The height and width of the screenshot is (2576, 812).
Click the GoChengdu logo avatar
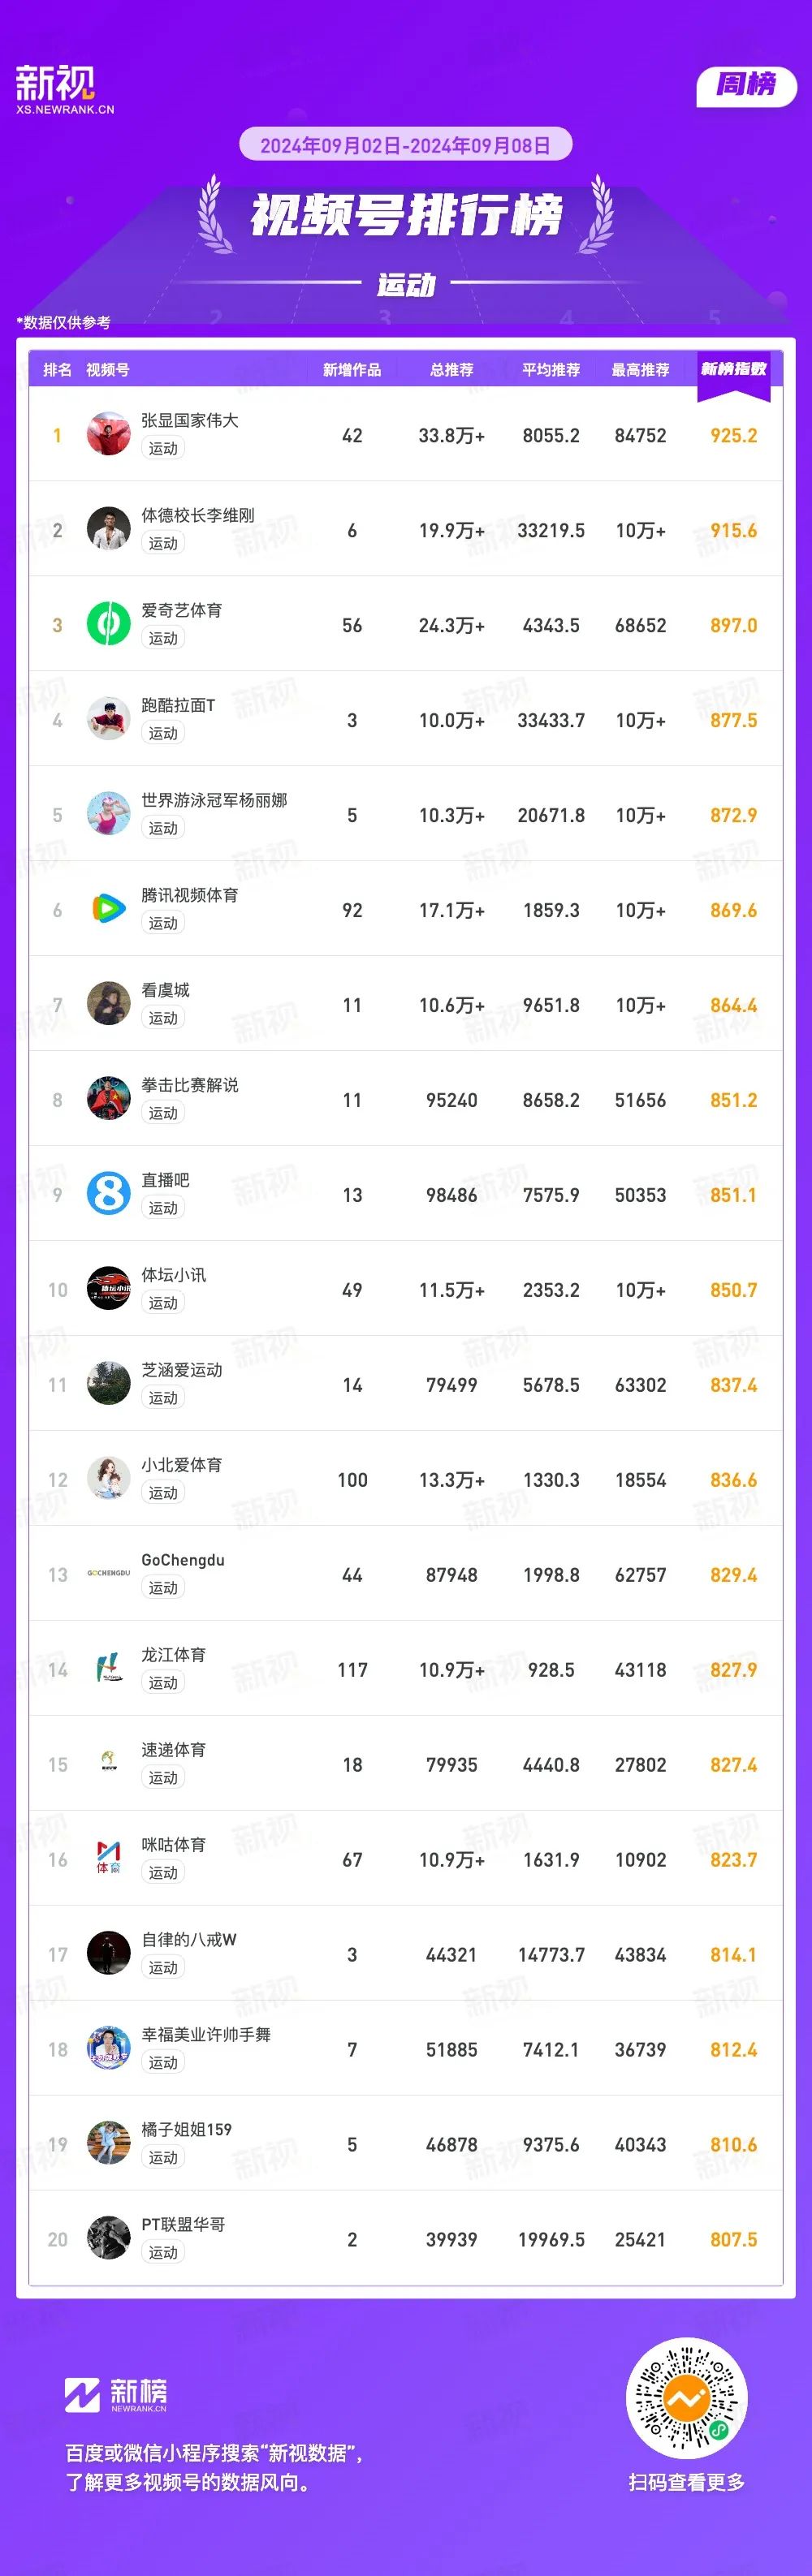108,1574
